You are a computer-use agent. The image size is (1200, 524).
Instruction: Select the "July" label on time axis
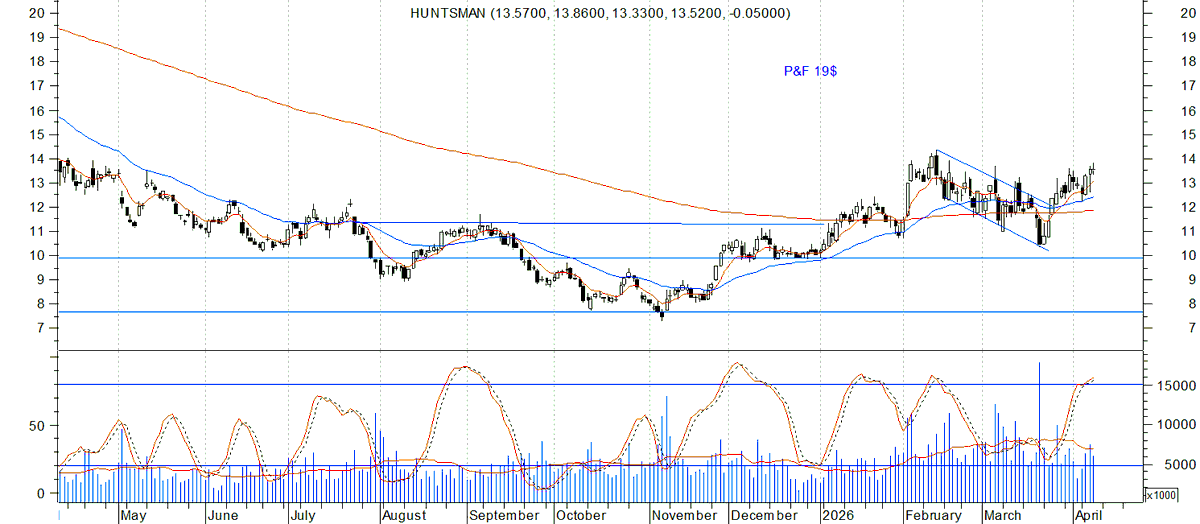point(304,516)
